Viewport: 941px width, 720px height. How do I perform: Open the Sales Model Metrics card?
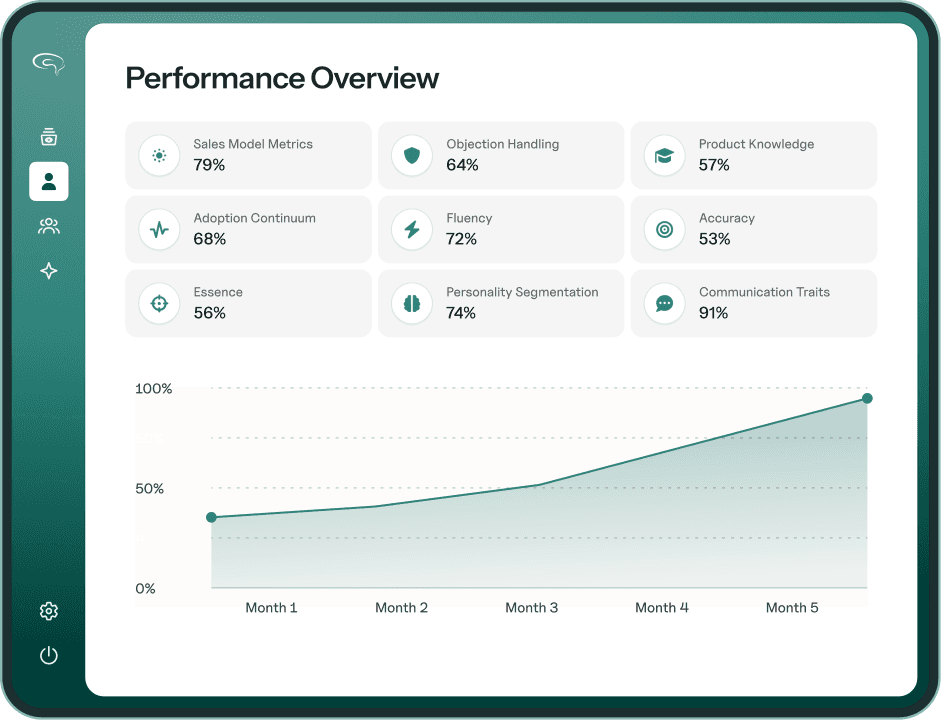(x=248, y=155)
